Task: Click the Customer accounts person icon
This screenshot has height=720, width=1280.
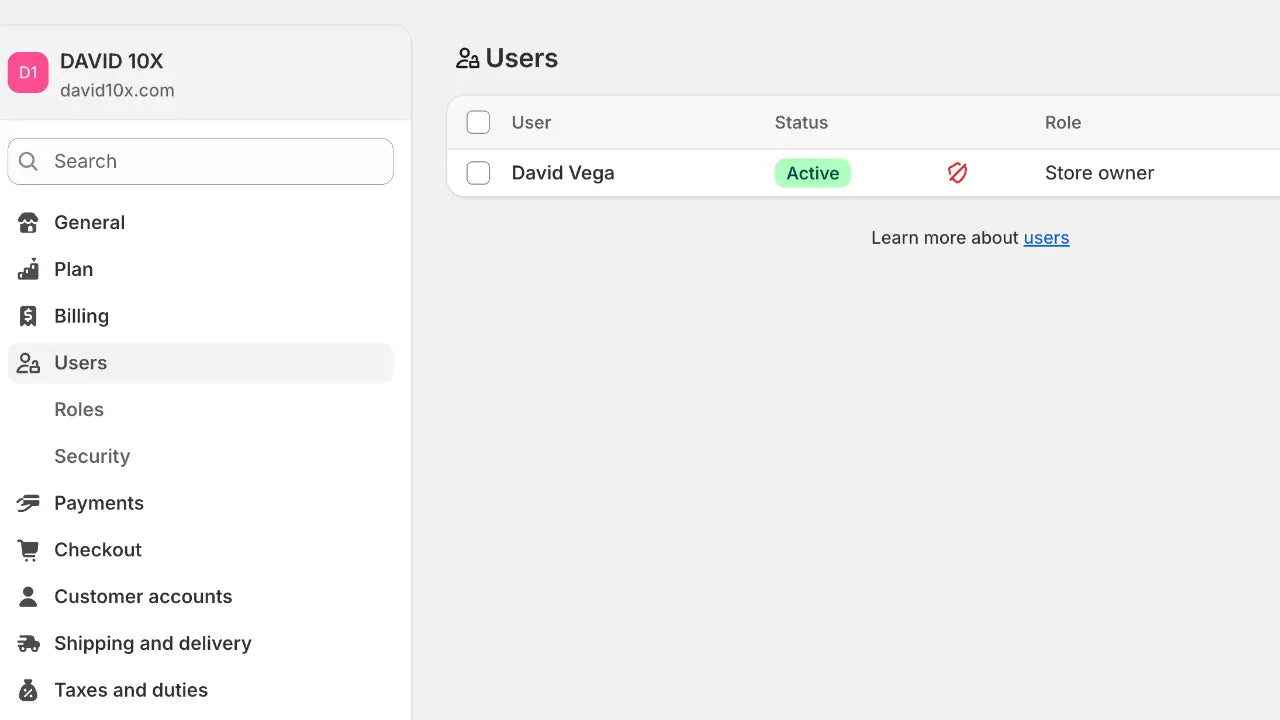Action: [28, 597]
